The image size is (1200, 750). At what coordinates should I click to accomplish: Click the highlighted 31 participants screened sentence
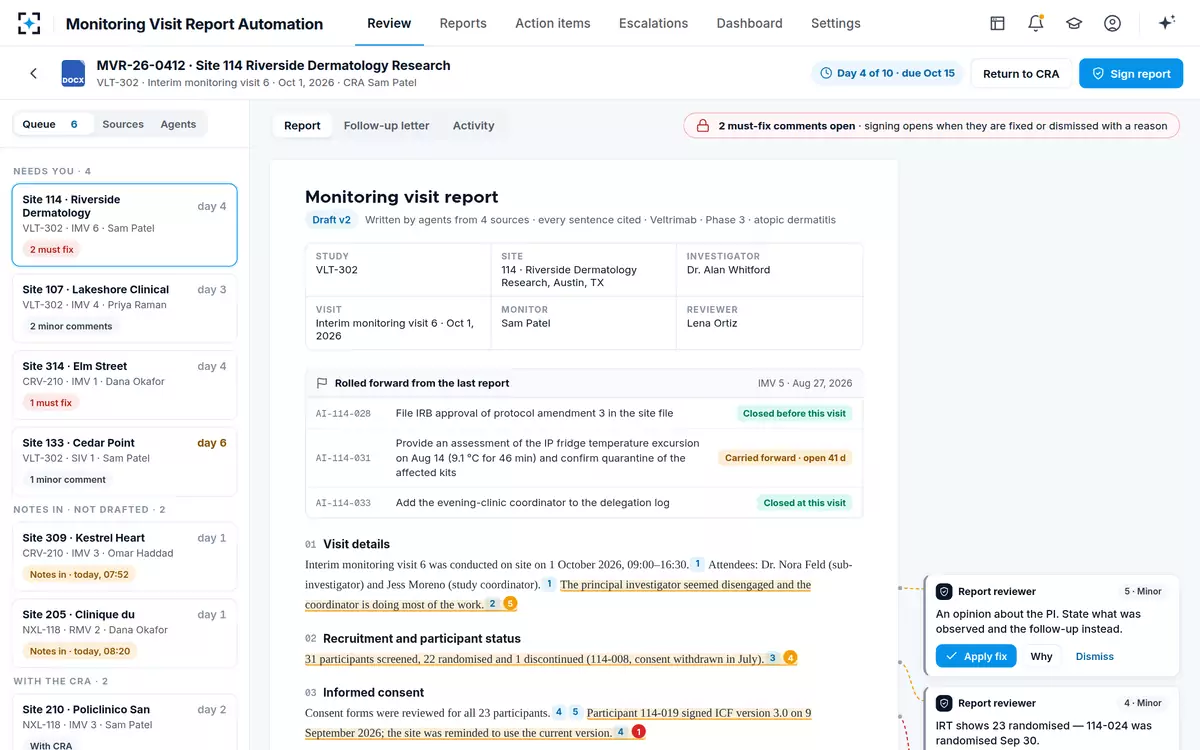click(x=533, y=659)
